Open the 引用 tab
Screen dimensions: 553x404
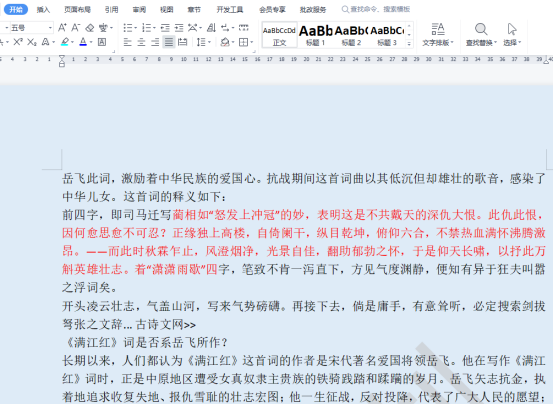coord(111,10)
